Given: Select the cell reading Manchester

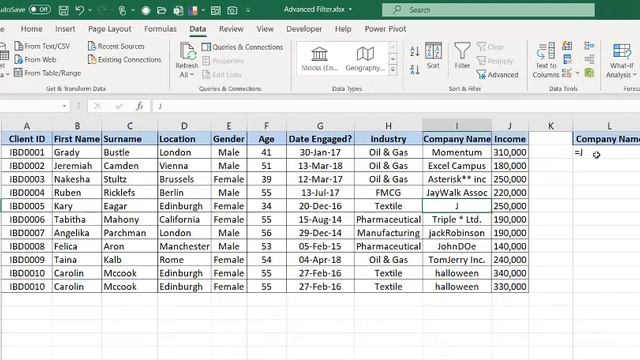Looking at the screenshot, I should click(184, 246).
